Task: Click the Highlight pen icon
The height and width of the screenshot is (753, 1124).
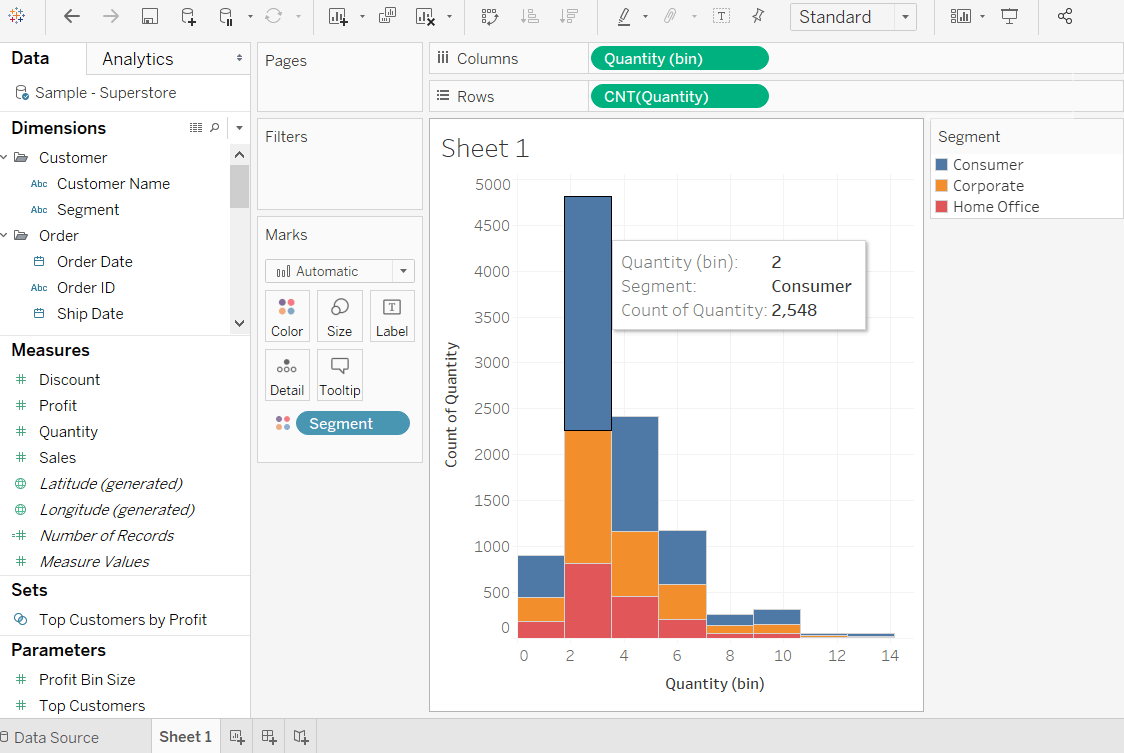Action: (624, 16)
